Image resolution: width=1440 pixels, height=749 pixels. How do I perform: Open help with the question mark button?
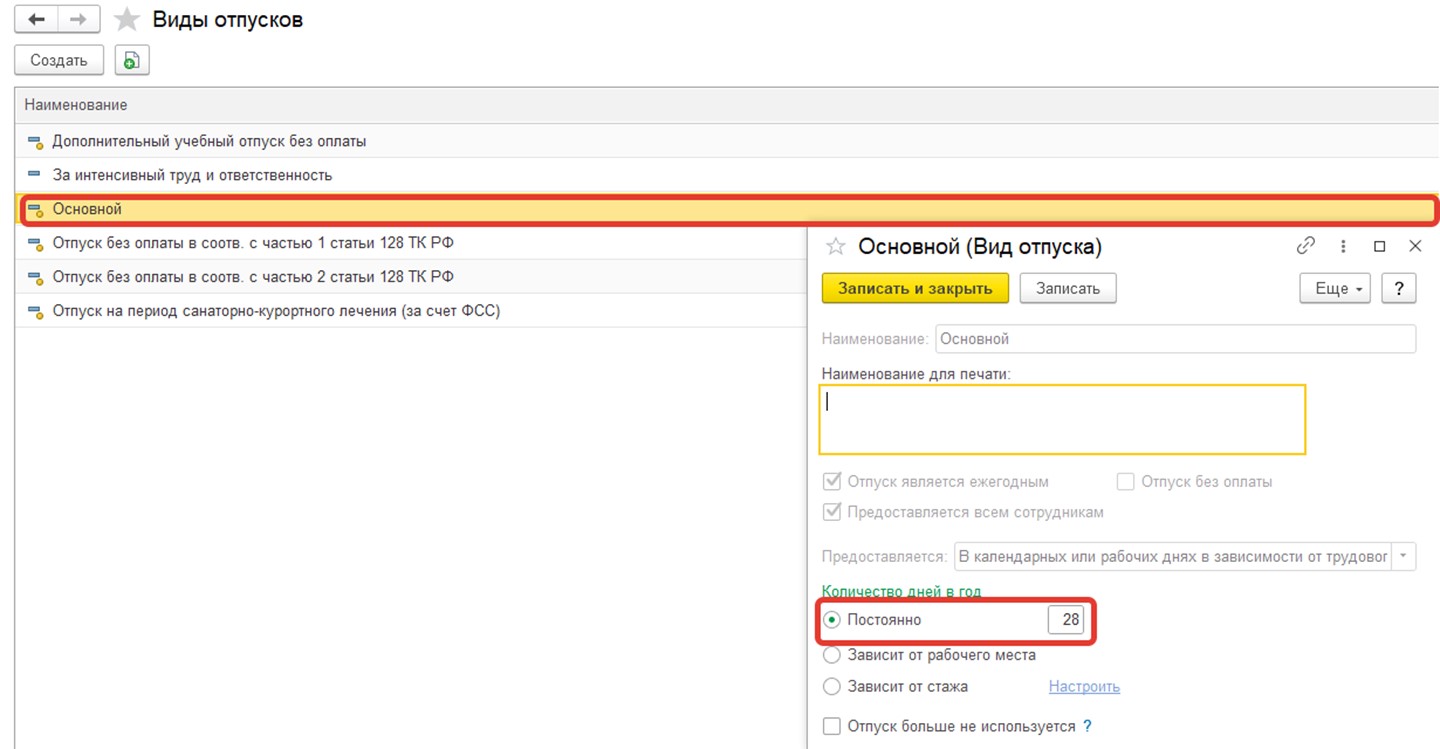coord(1398,289)
